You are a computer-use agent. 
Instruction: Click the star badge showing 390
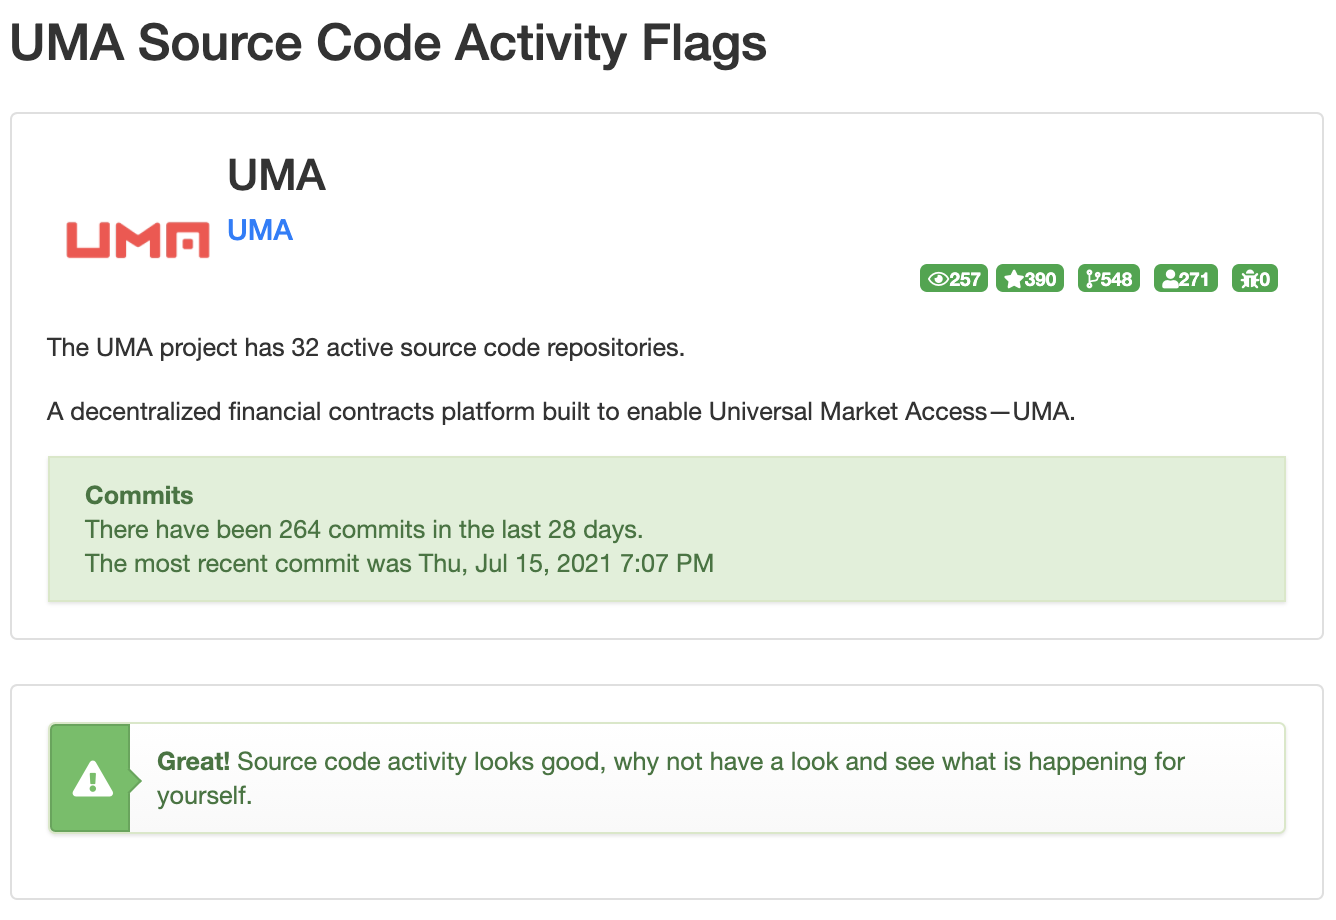(x=1030, y=279)
